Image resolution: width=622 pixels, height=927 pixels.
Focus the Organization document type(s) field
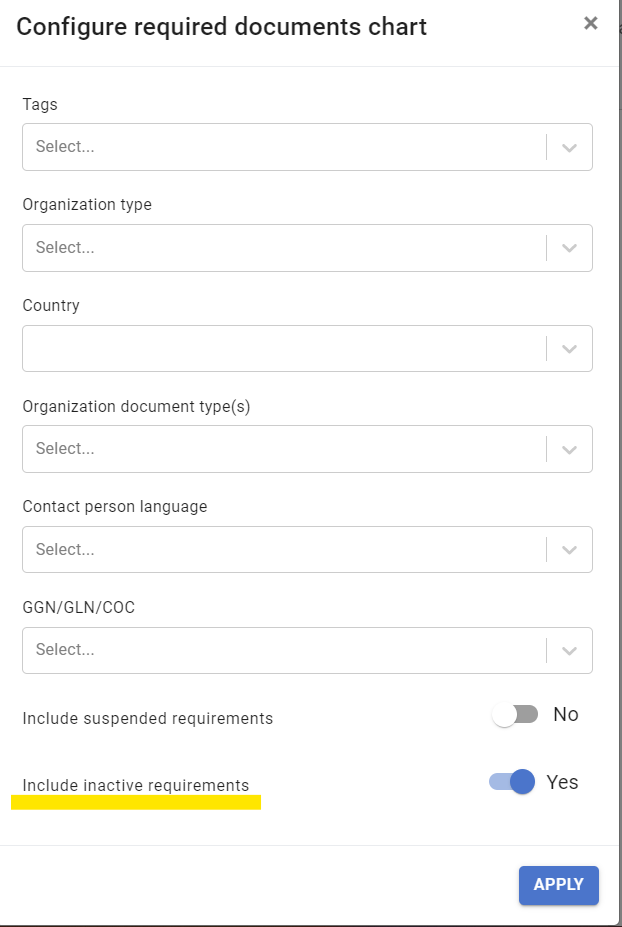pos(284,449)
